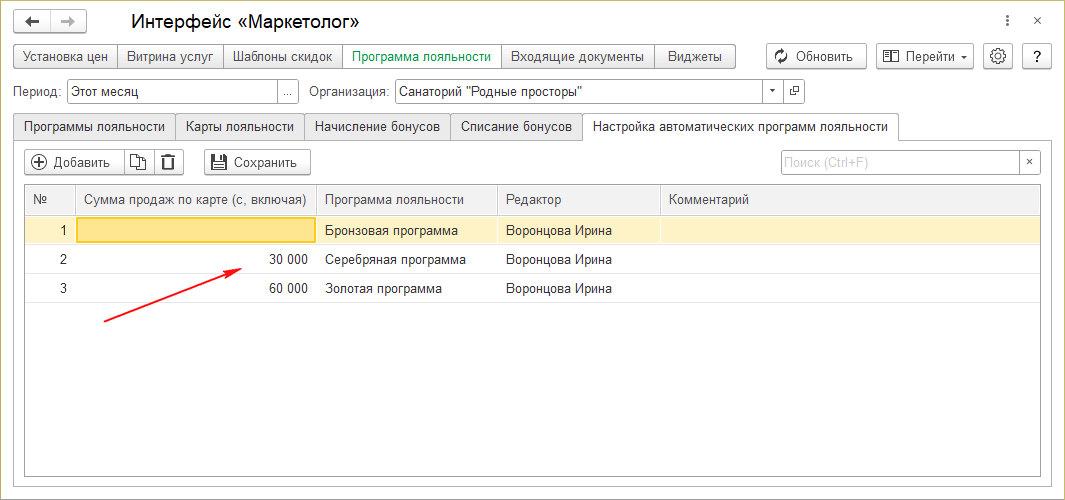The width and height of the screenshot is (1065, 500).
Task: Open the three-dot window menu
Action: point(1003,21)
